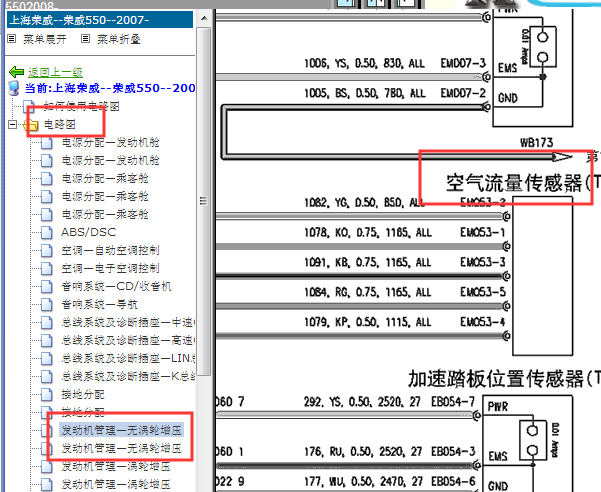This screenshot has height=492, width=601.
Task: Click the page icon beside 音响系统—导航
Action: (x=47, y=304)
